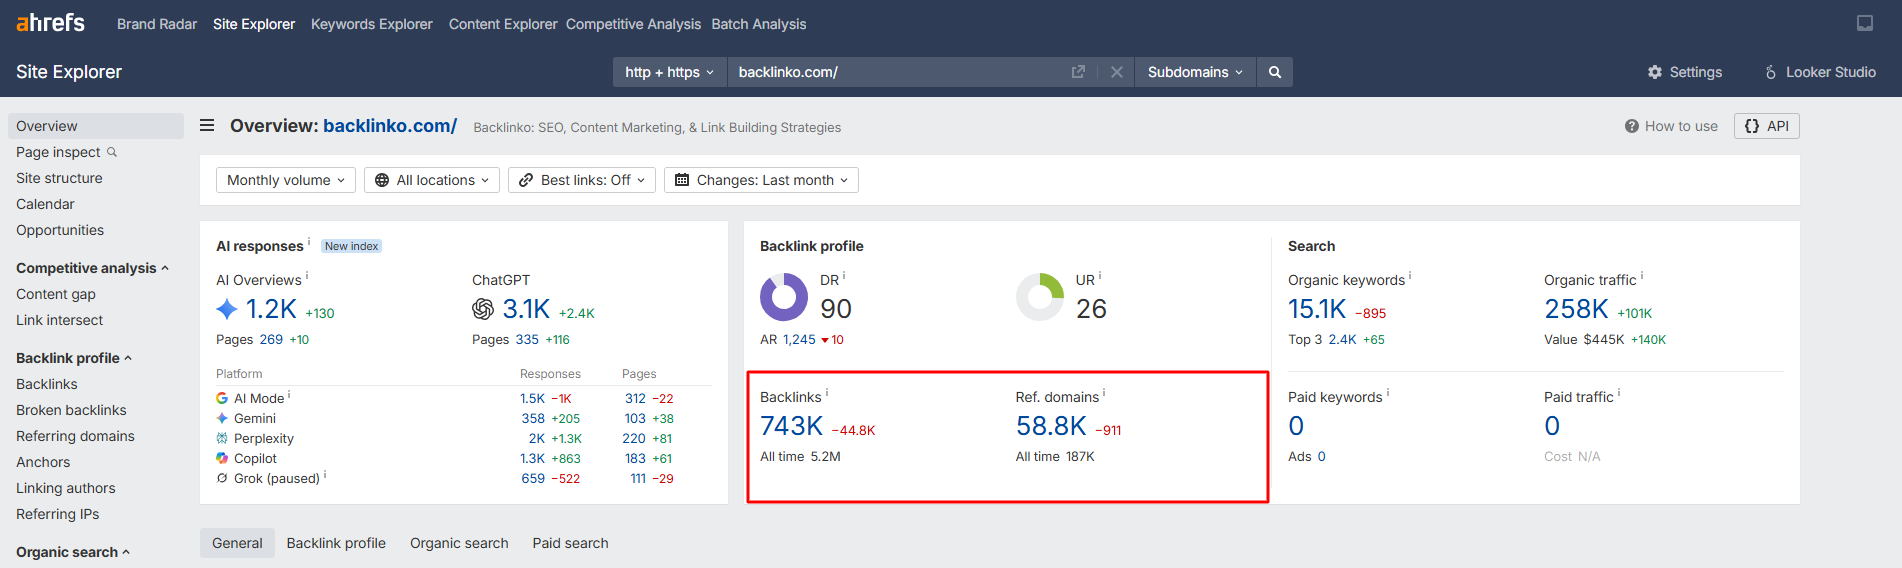Screen dimensions: 1902x568
Task: Click the Google AI Mode icon
Action: click(222, 398)
